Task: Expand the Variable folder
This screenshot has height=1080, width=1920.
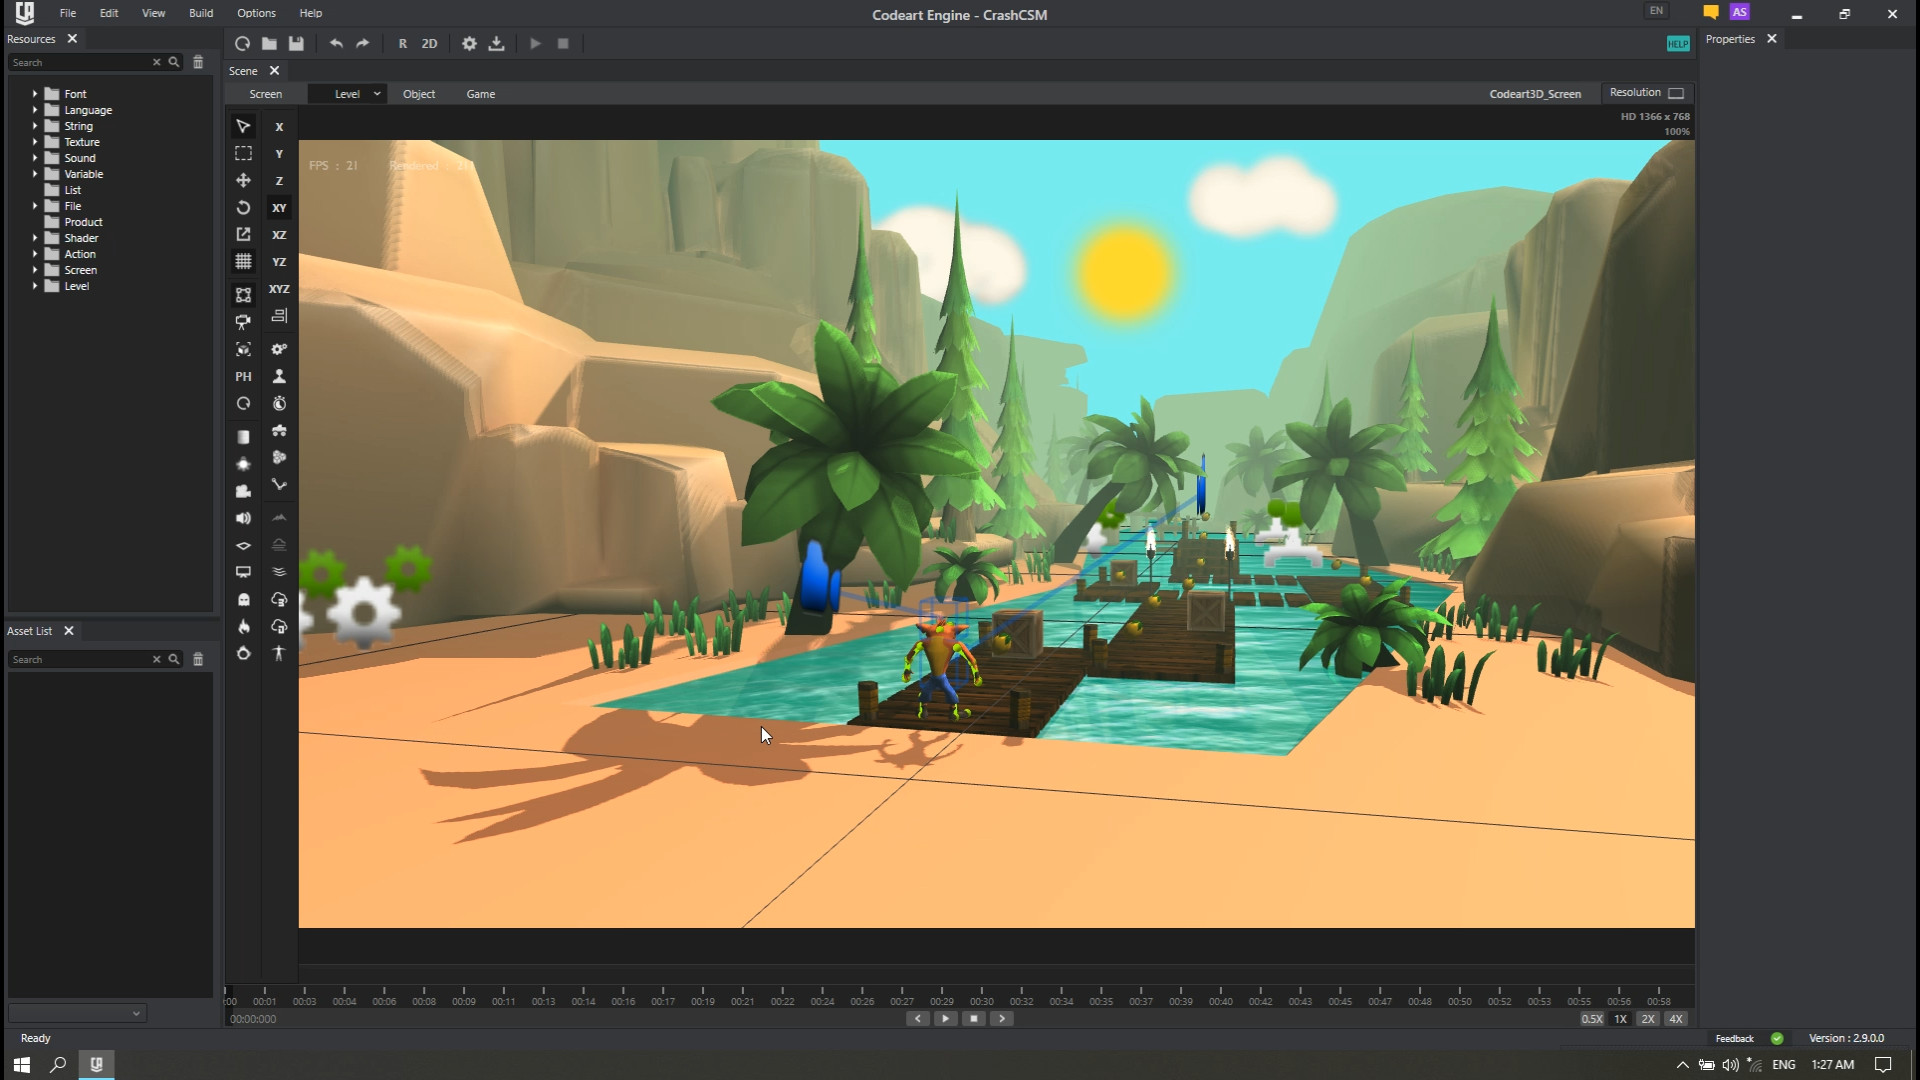Action: point(35,174)
